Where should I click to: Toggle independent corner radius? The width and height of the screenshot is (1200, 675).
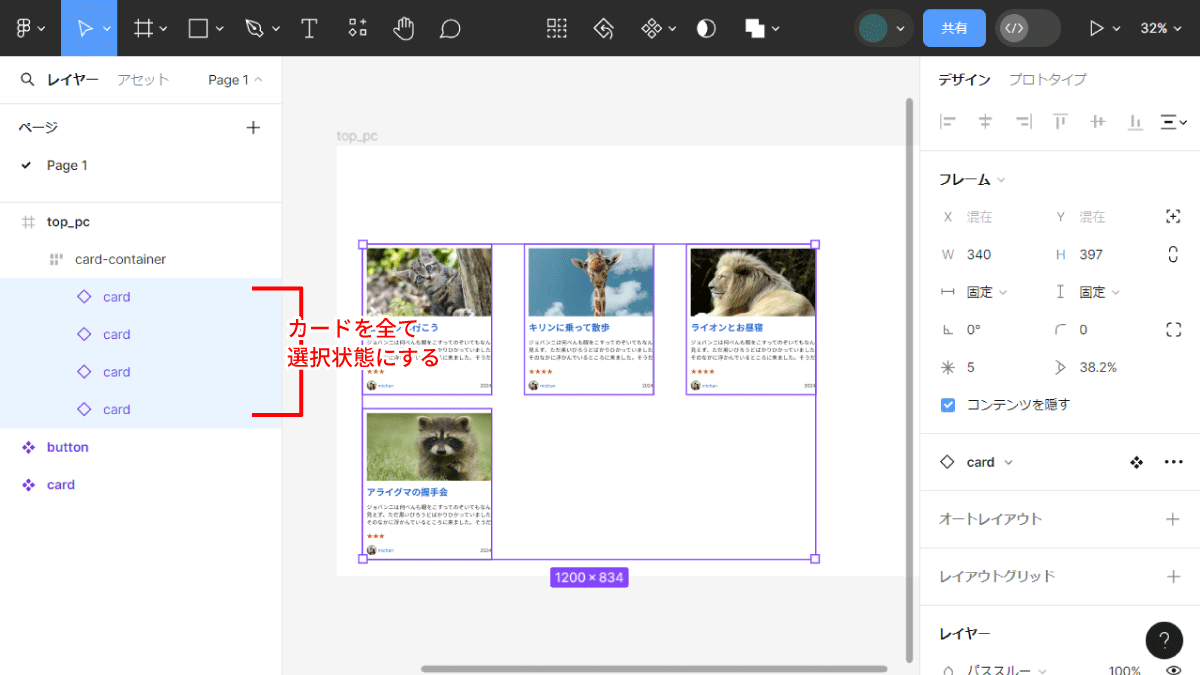click(1174, 329)
